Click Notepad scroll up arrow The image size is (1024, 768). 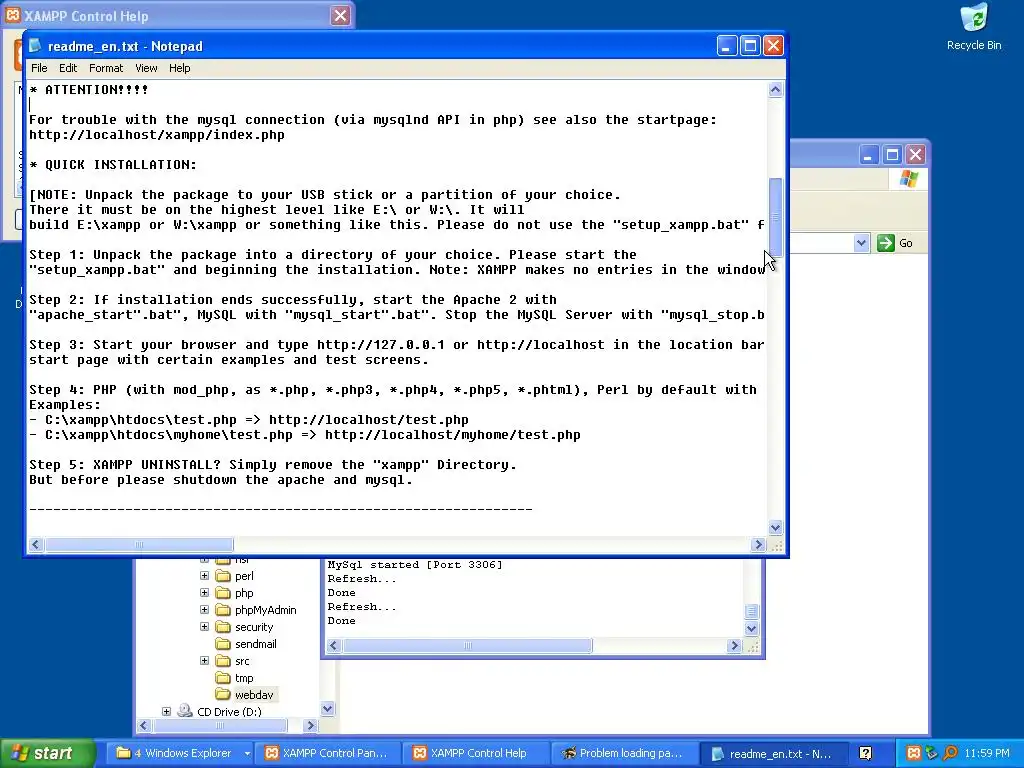click(x=775, y=89)
